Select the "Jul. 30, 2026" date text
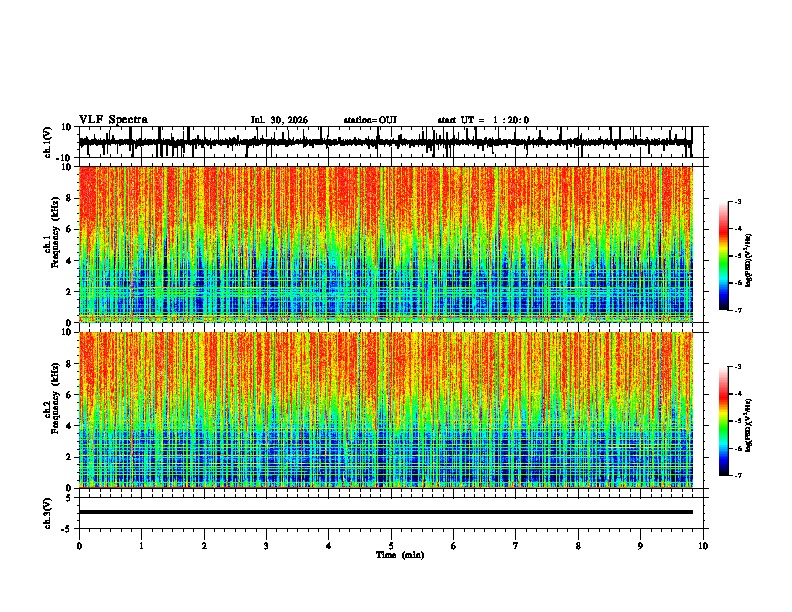Image resolution: width=792 pixels, height=612 pixels. (279, 120)
